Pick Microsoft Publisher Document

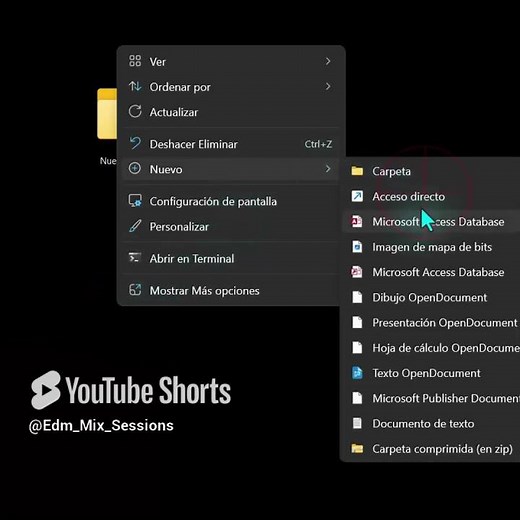pos(431,398)
